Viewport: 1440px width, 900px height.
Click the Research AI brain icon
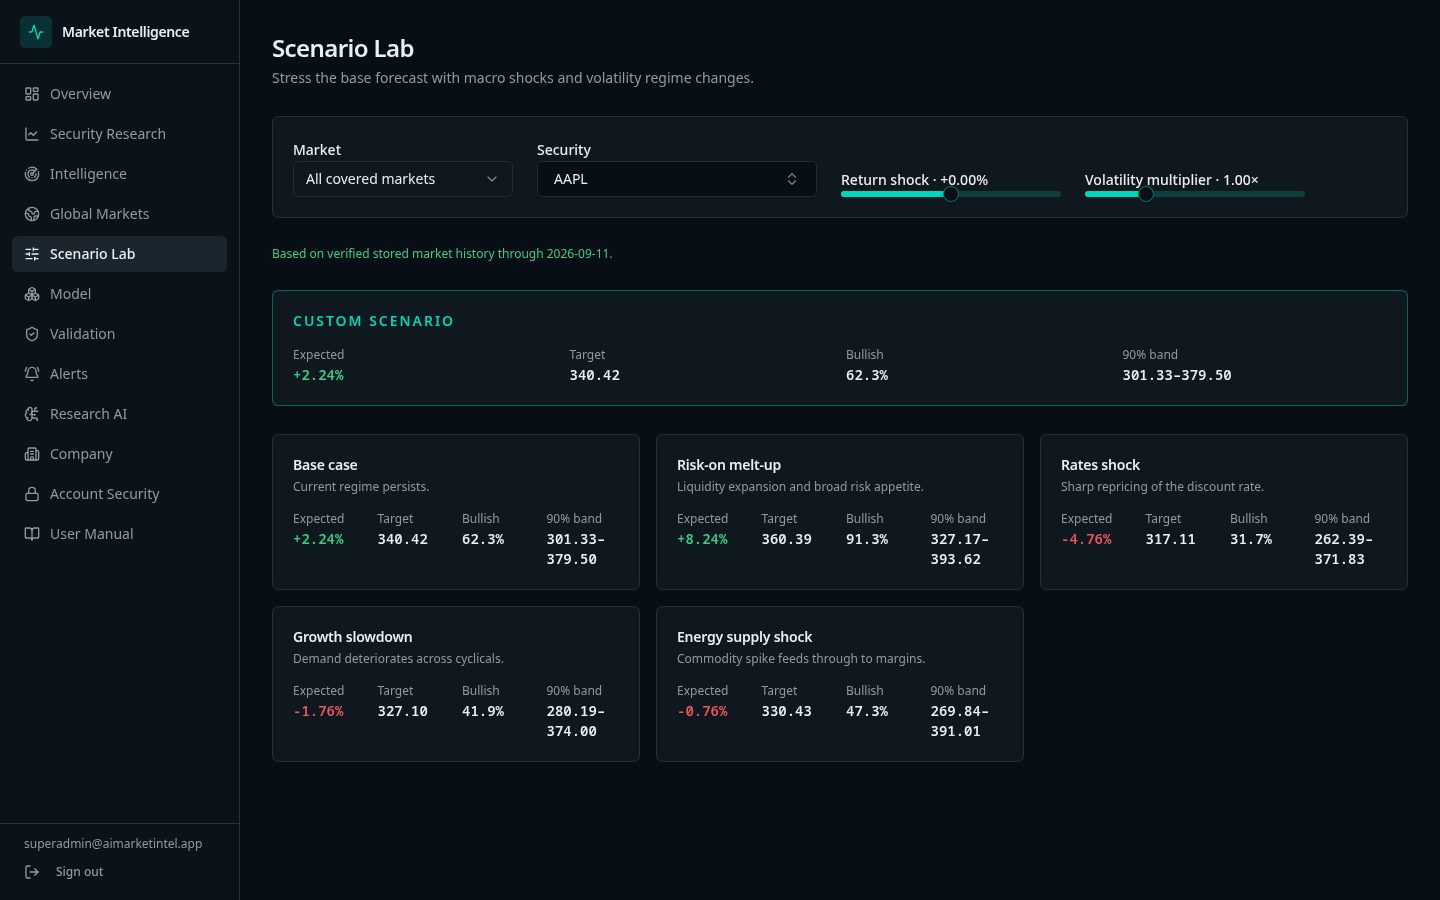pyautogui.click(x=32, y=414)
